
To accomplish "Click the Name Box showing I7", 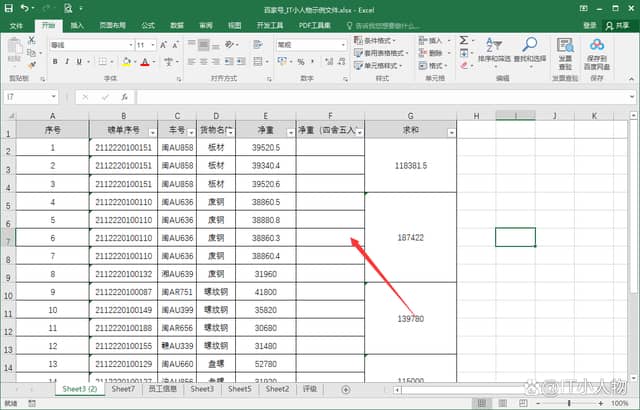I will pos(28,97).
